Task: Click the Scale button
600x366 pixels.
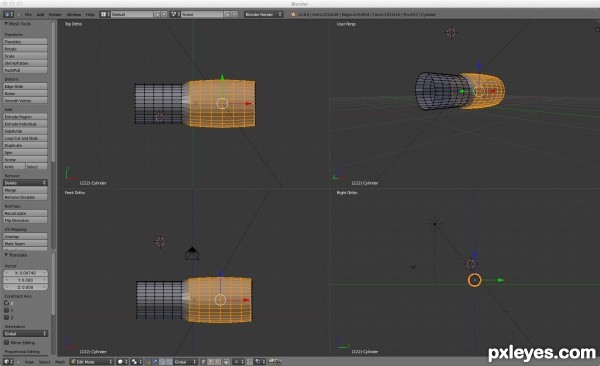Action: 25,56
